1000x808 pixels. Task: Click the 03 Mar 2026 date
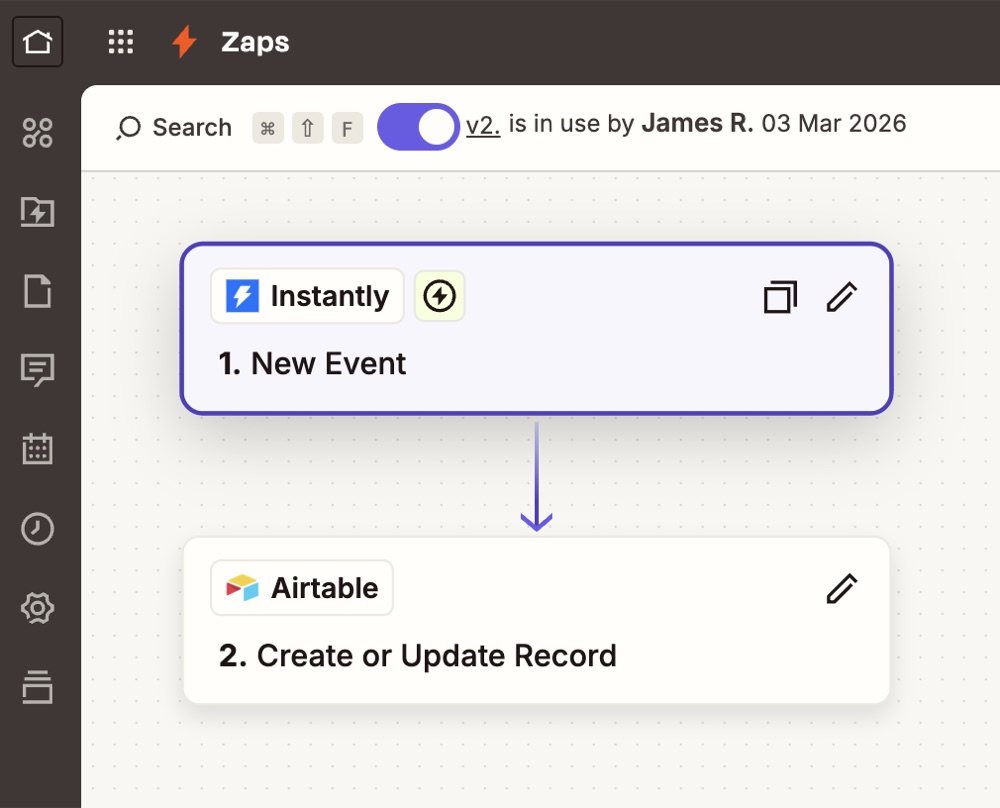[x=834, y=124]
